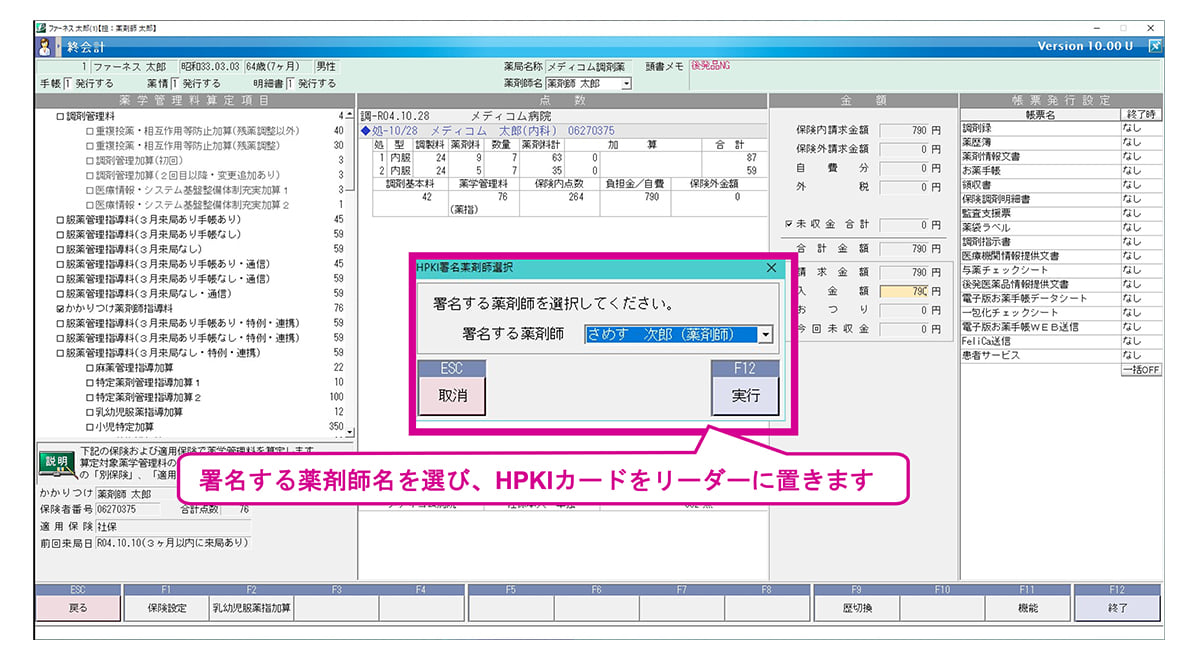1200x660 pixels.
Task: Click the 説明 blackboard icon
Action: (x=57, y=463)
